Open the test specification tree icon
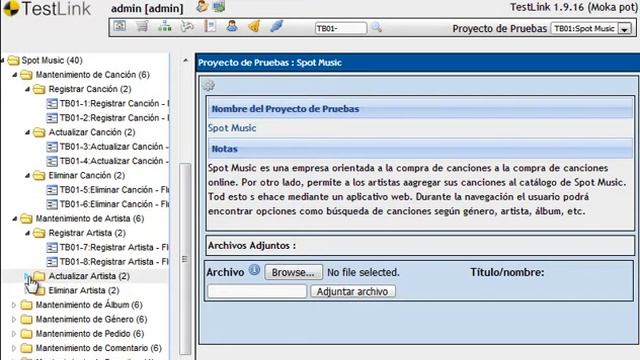 click(165, 26)
